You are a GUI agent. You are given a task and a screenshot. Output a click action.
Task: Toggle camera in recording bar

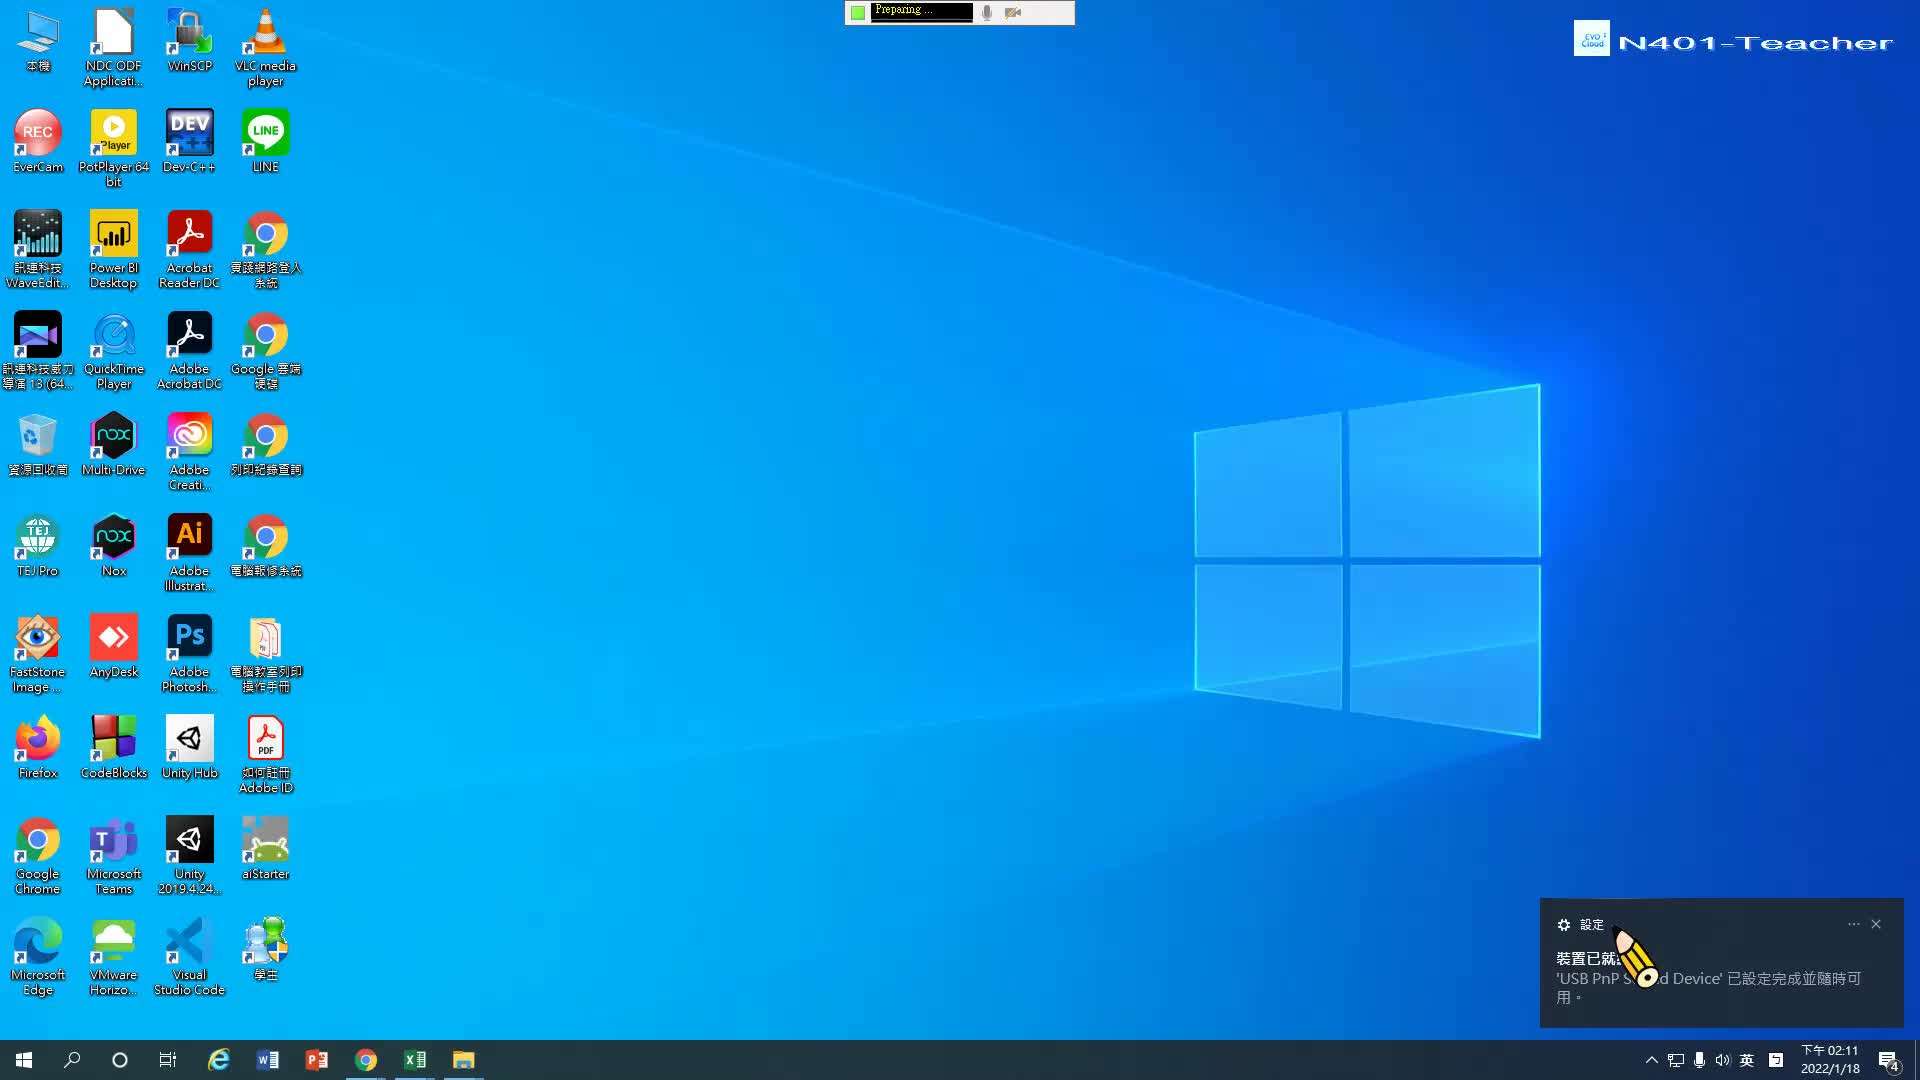pyautogui.click(x=1013, y=12)
